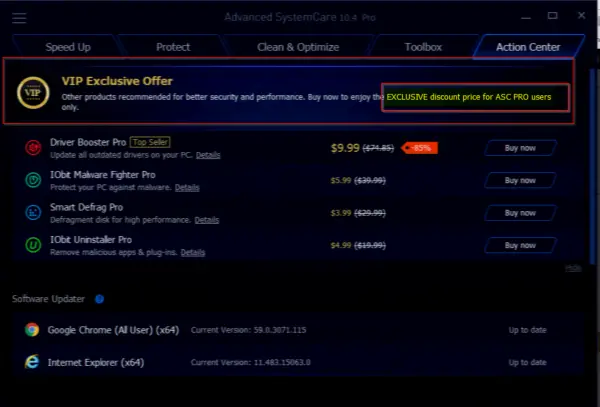Click the Software Updater heading
The width and height of the screenshot is (600, 407).
[x=48, y=299]
